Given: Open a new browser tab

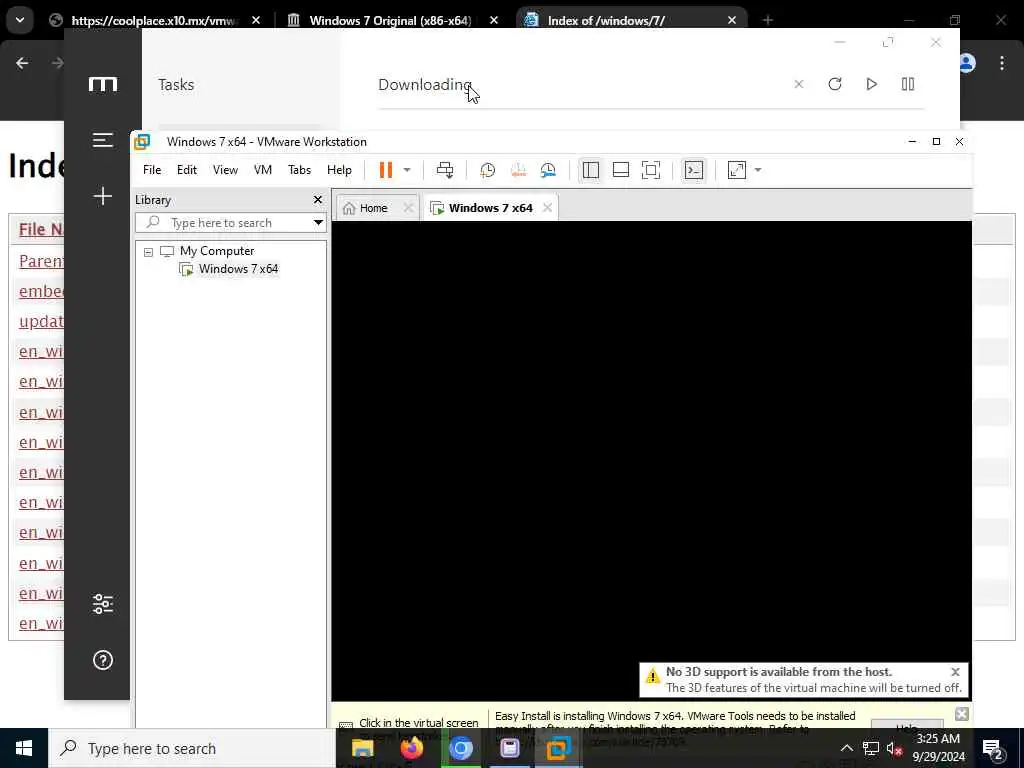Looking at the screenshot, I should coord(767,20).
